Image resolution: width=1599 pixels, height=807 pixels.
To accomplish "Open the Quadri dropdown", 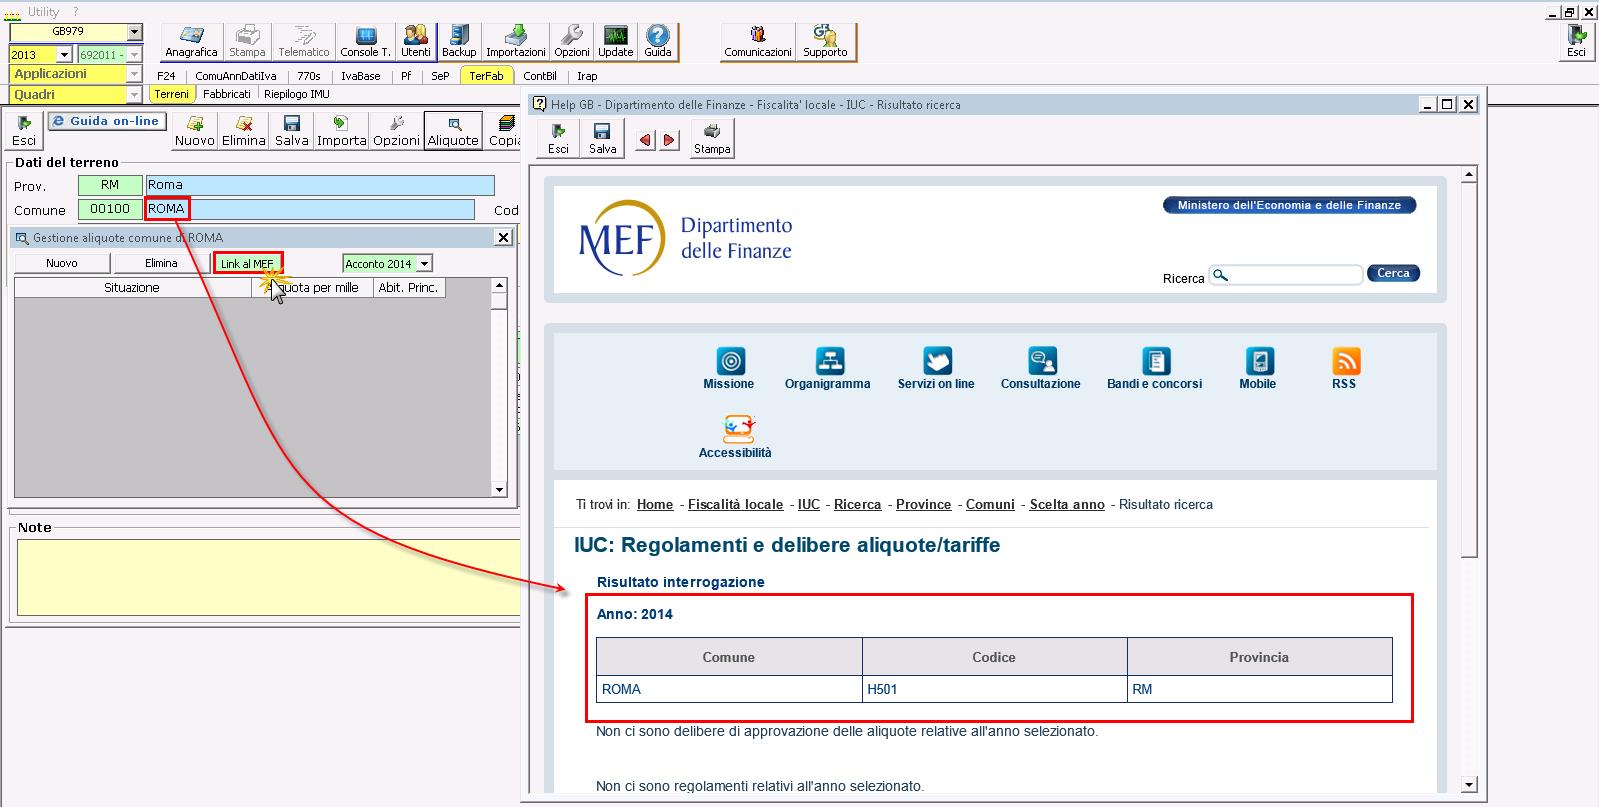I will pos(134,95).
